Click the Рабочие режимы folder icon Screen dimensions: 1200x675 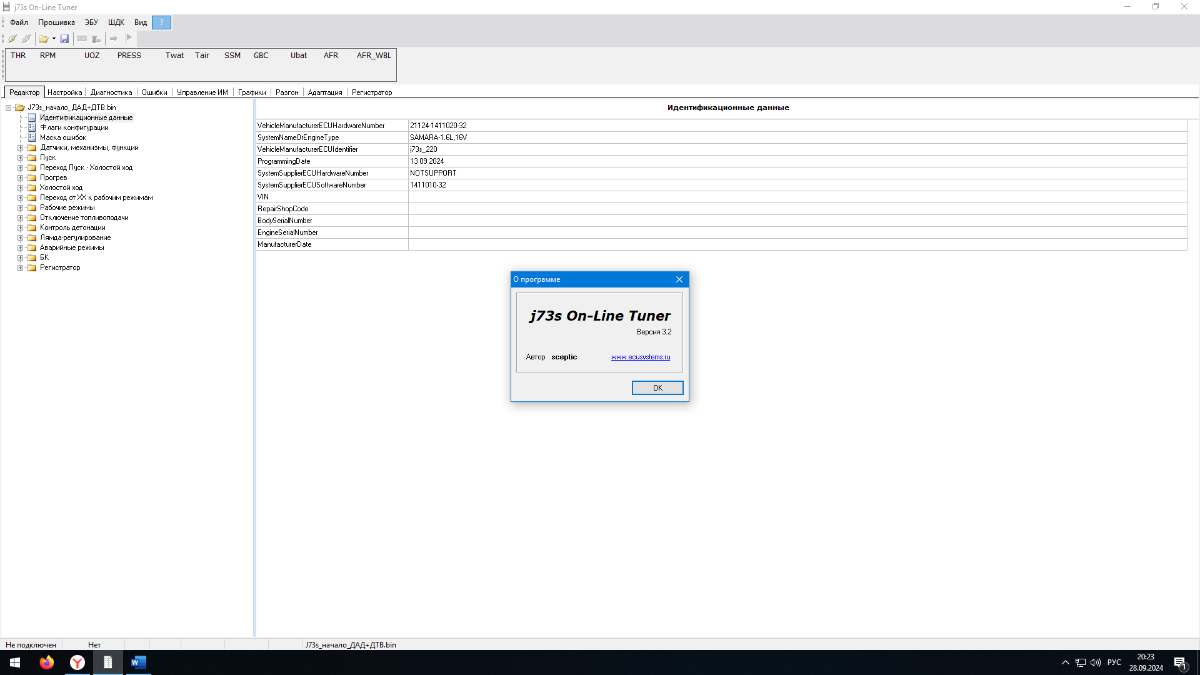click(31, 207)
